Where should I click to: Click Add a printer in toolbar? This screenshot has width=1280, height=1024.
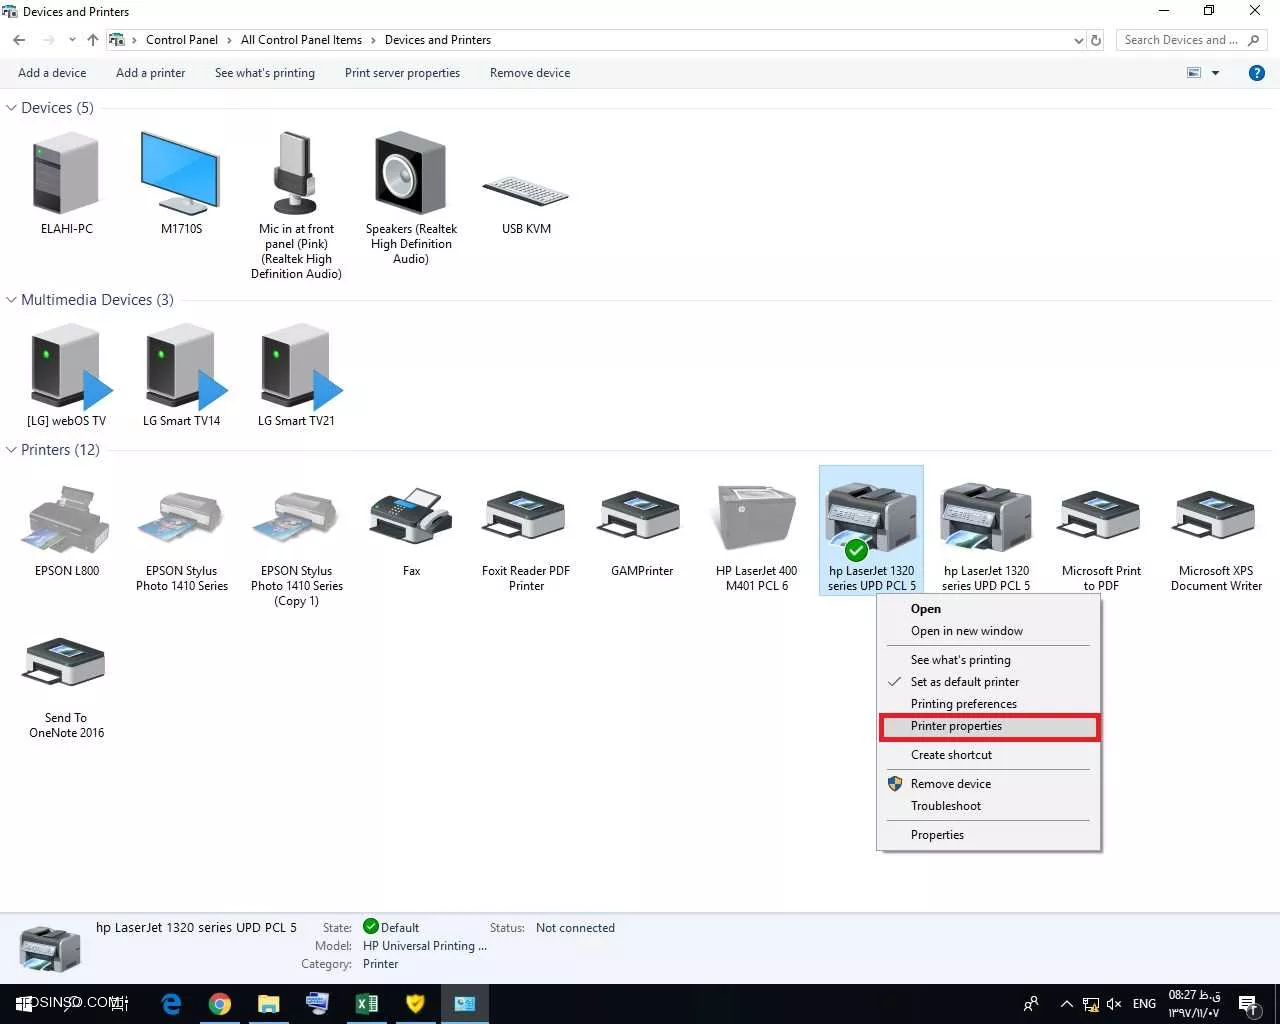pyautogui.click(x=150, y=73)
